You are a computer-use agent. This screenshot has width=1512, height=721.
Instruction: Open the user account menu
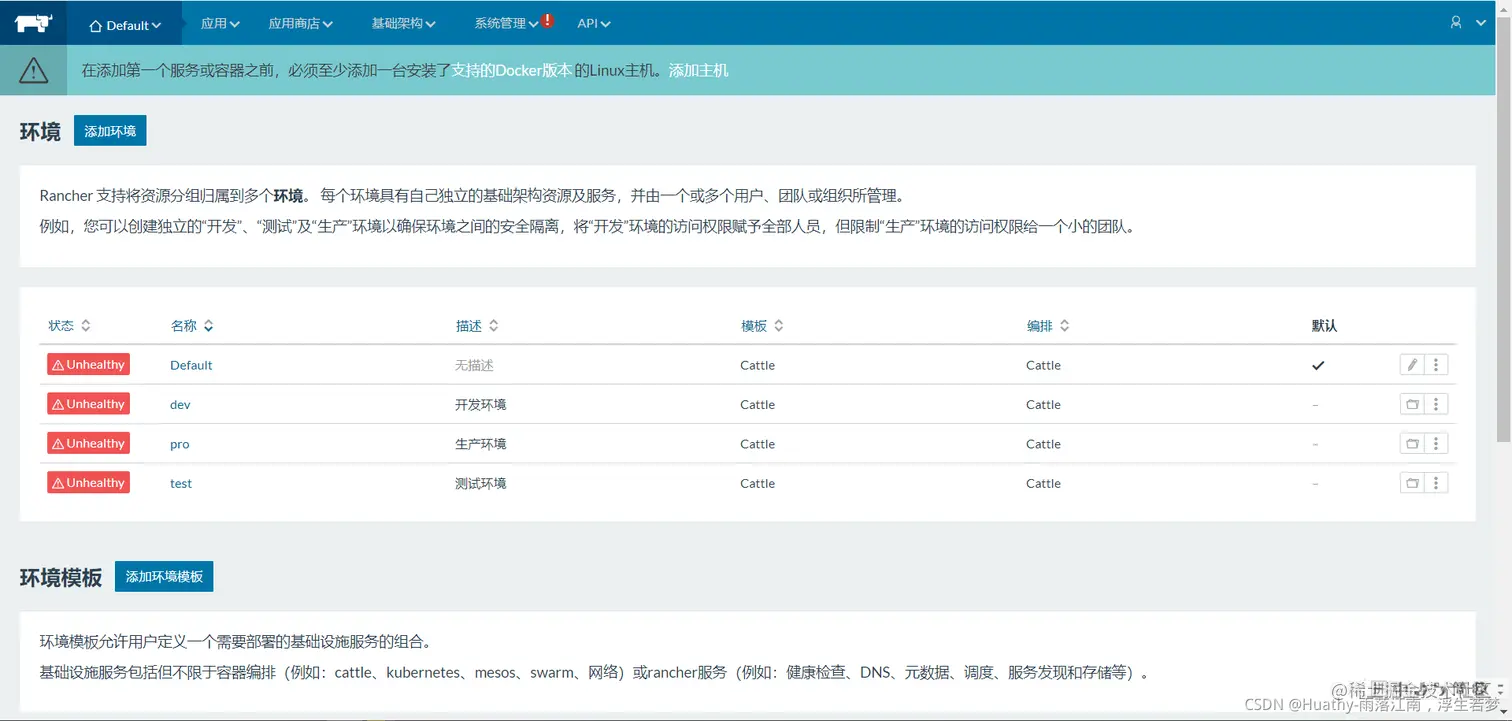tap(1468, 22)
